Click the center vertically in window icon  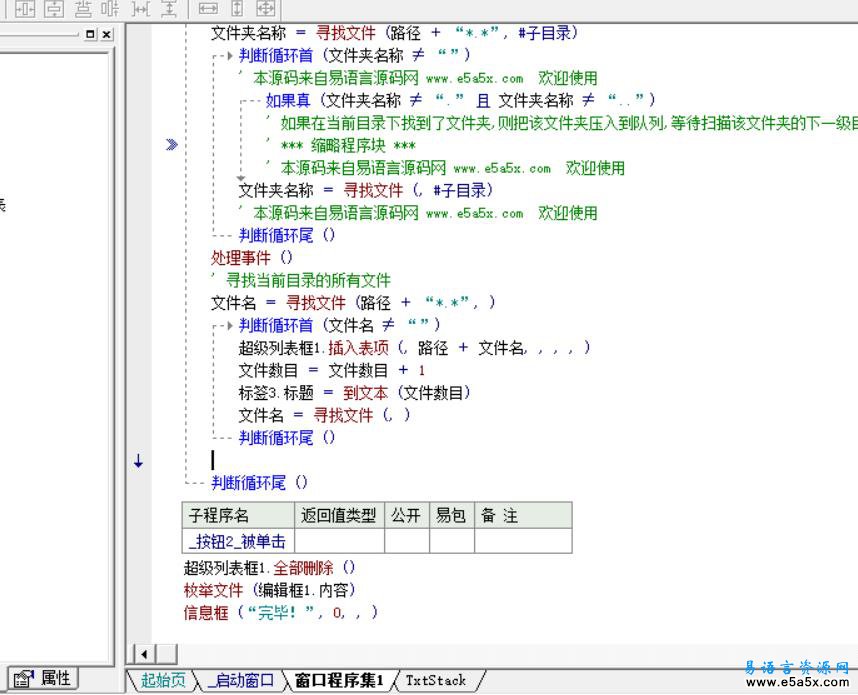pyautogui.click(x=54, y=9)
